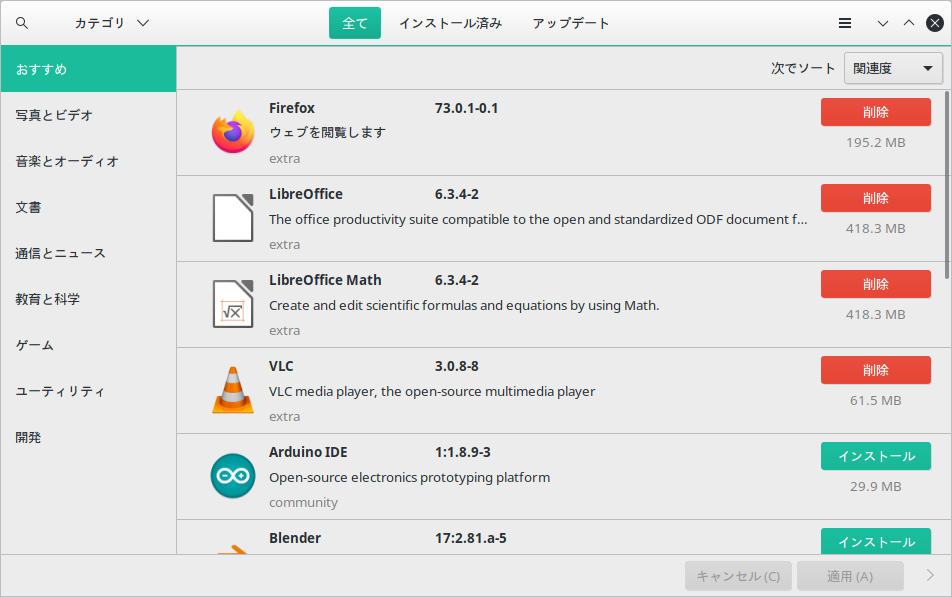Click the package list vertical scrollbar
This screenshot has height=597, width=952.
[x=947, y=185]
